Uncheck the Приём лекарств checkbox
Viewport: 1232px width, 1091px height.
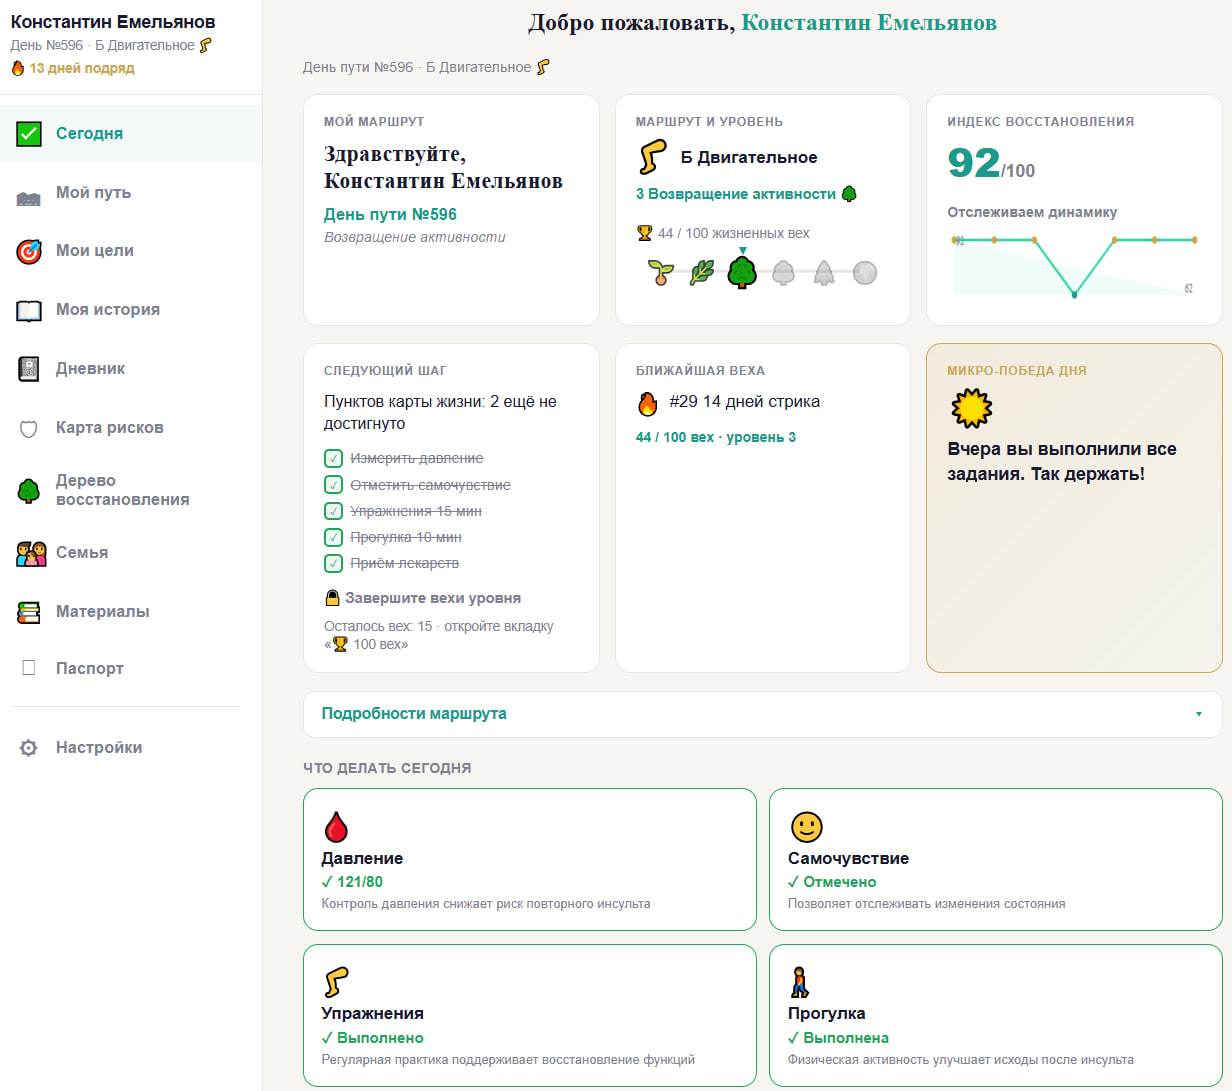pos(333,563)
